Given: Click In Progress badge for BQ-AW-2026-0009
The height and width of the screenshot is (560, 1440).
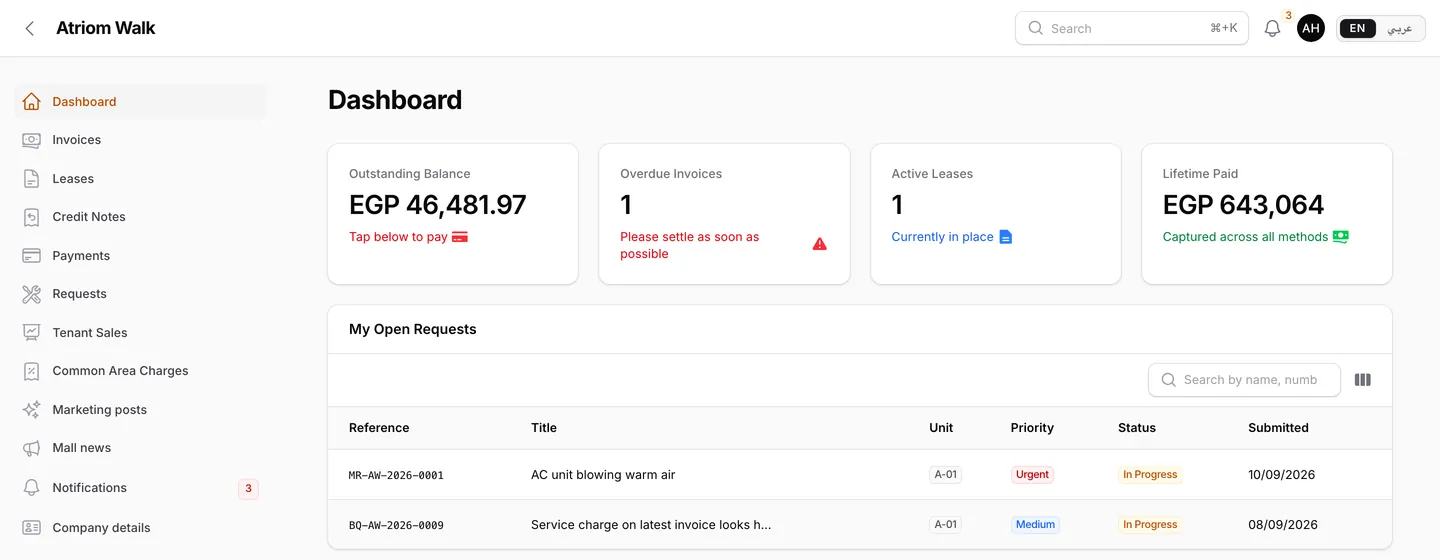Looking at the screenshot, I should 1150,525.
